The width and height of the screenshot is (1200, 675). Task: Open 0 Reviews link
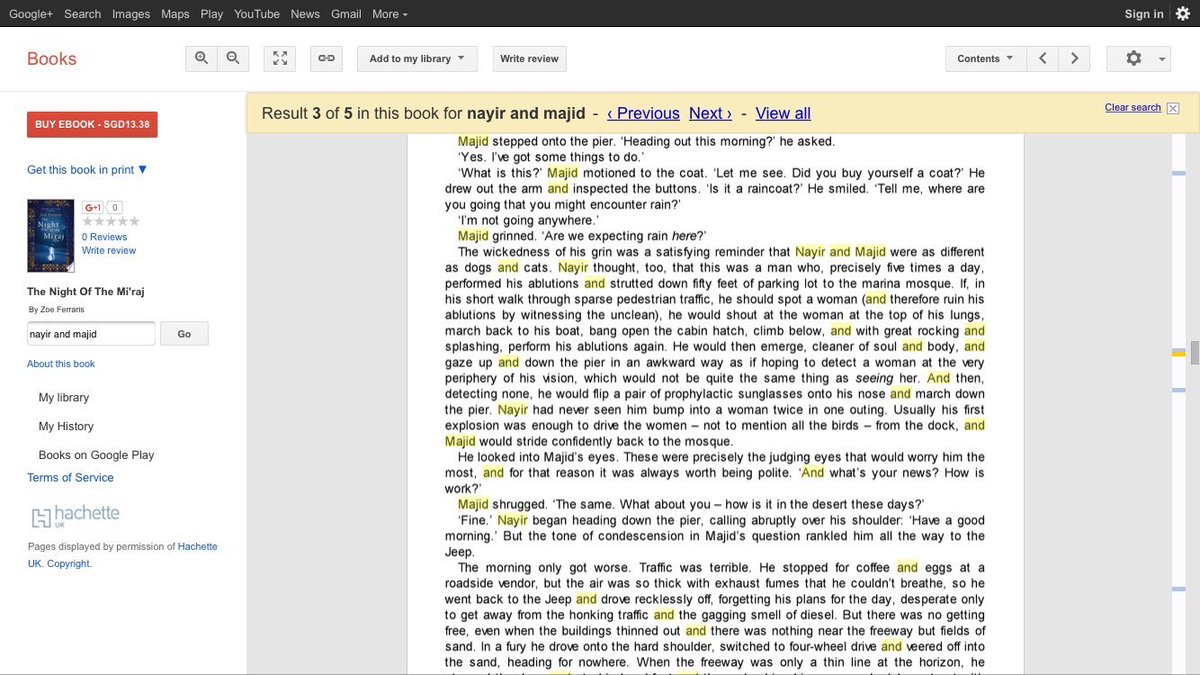click(104, 237)
